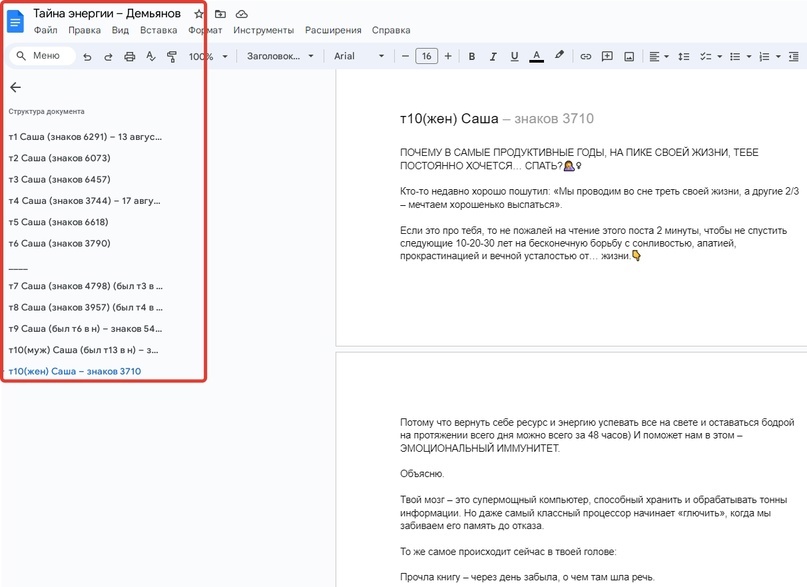Open the Вид menu

point(120,30)
